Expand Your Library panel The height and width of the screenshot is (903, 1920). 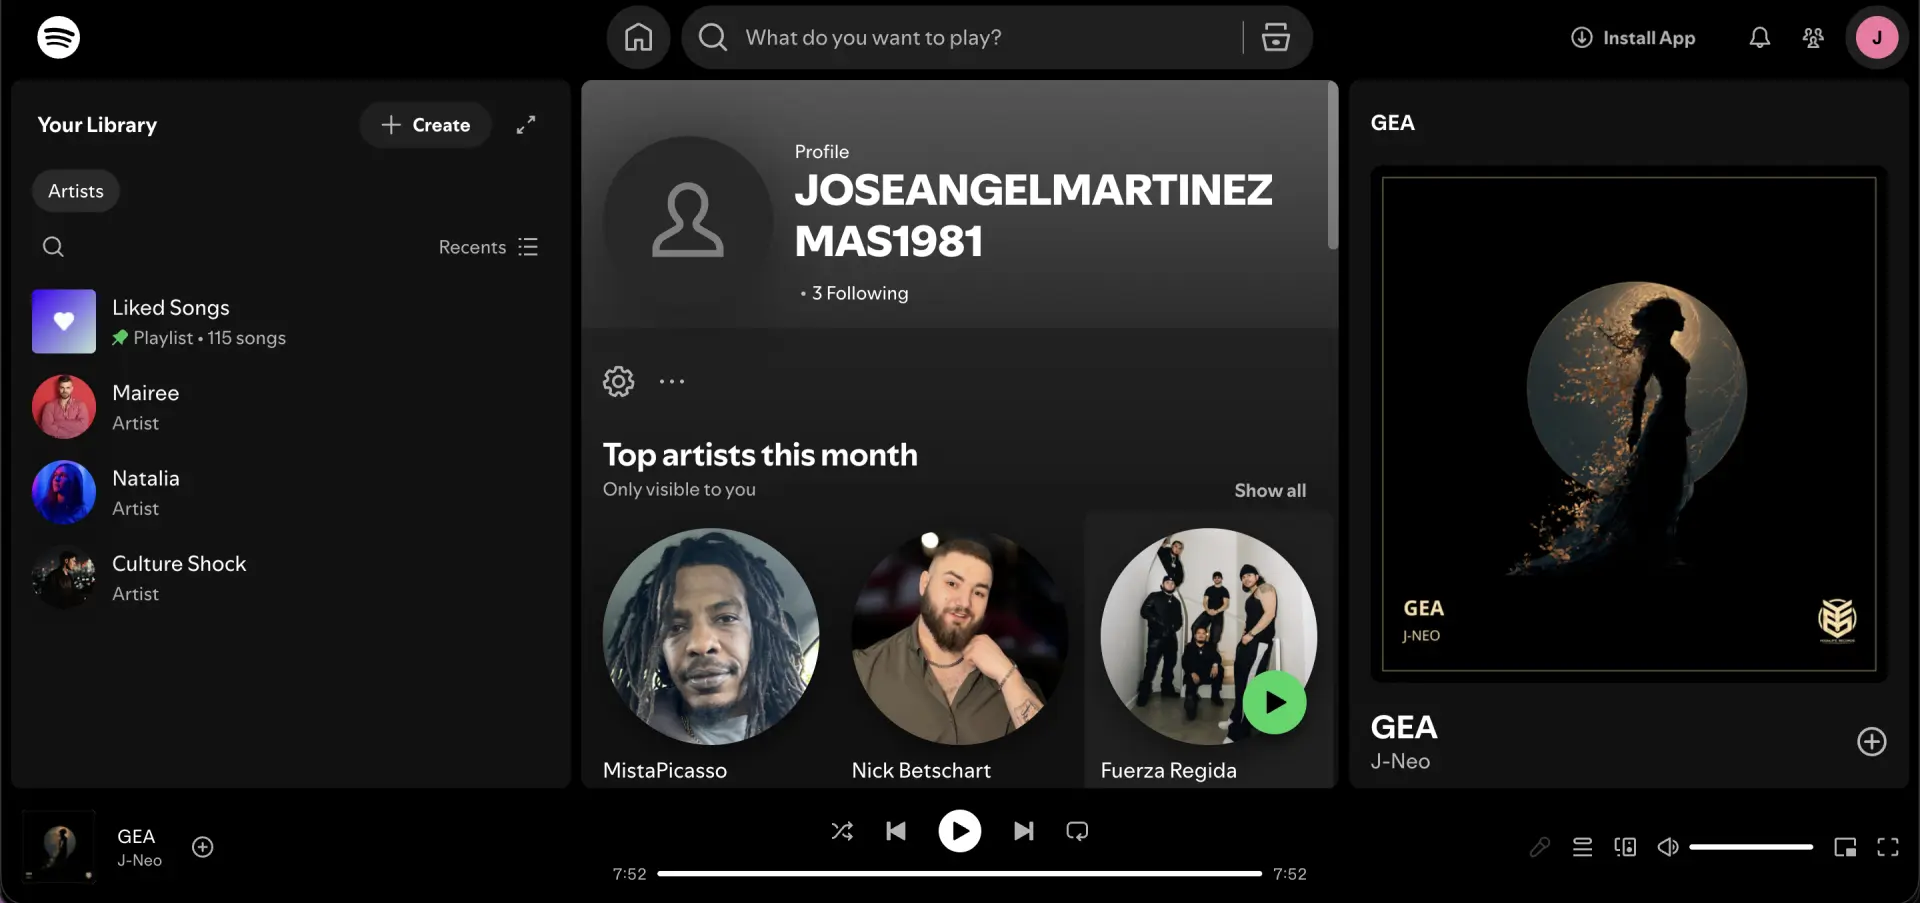point(526,125)
